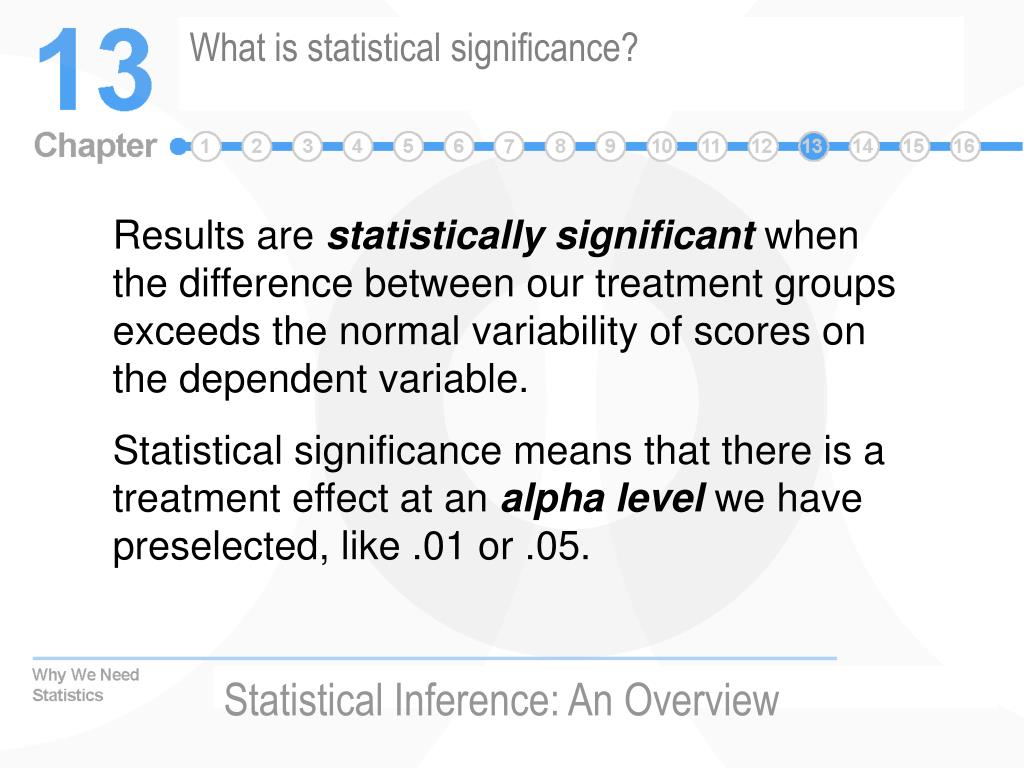Click chapter 5 circle
The image size is (1024, 768).
coord(408,146)
